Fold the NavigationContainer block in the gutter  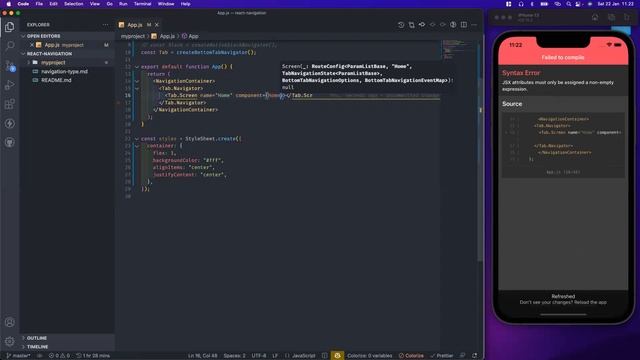[x=137, y=81]
